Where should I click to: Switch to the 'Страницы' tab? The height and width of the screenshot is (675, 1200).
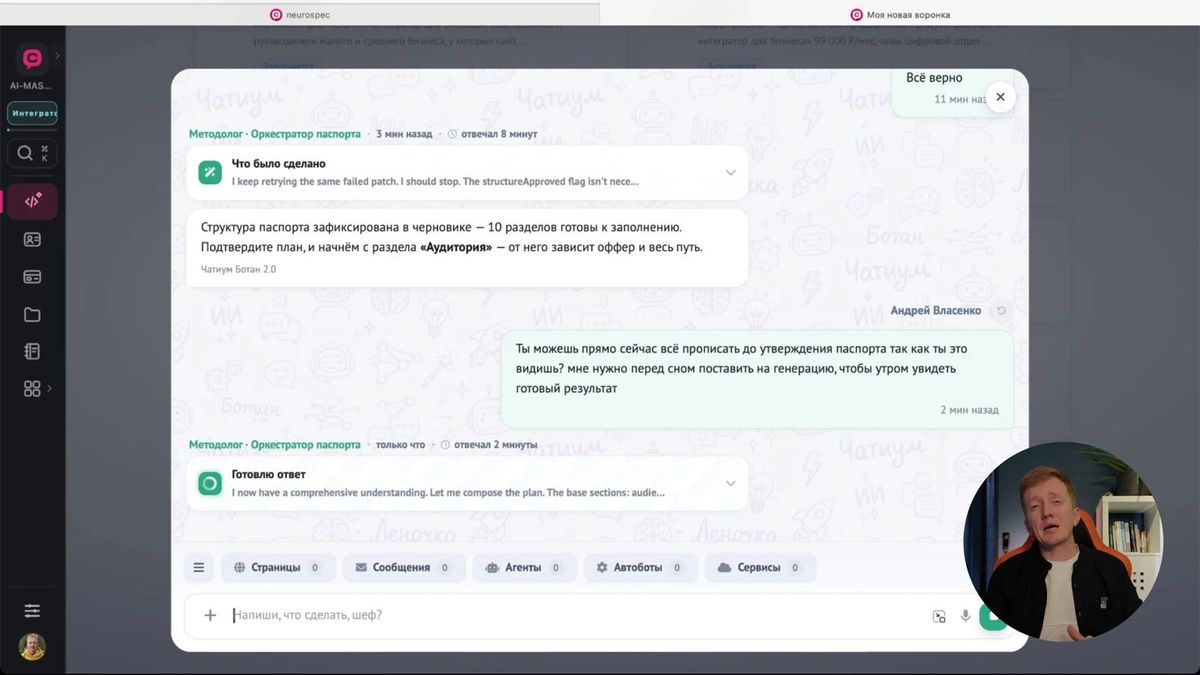(x=277, y=568)
